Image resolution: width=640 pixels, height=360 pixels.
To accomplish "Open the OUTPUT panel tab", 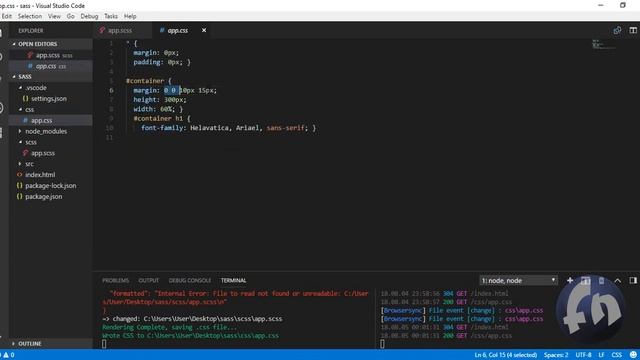I will pyautogui.click(x=149, y=280).
